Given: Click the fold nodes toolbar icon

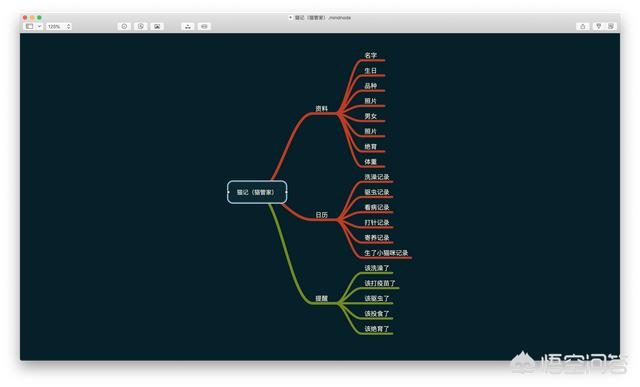Looking at the screenshot, I should coord(204,26).
